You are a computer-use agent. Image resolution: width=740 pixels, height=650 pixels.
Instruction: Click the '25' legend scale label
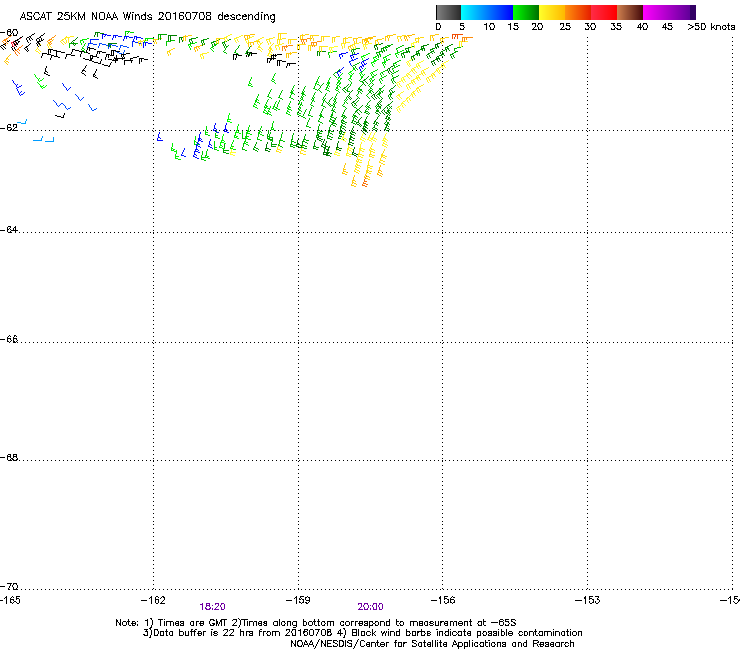[565, 27]
